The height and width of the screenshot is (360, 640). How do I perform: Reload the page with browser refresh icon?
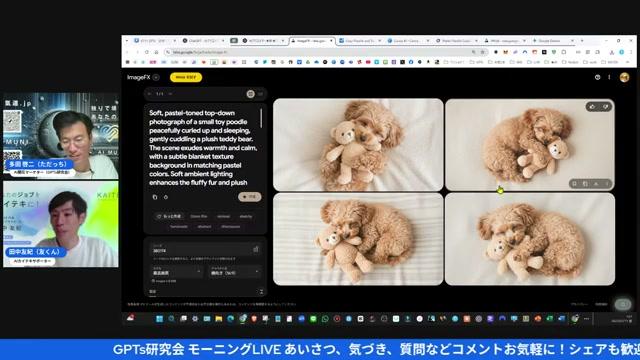[x=147, y=52]
